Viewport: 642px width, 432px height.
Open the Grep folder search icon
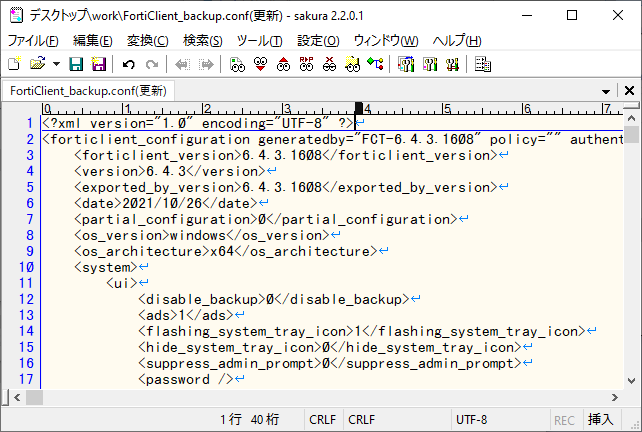coord(352,64)
